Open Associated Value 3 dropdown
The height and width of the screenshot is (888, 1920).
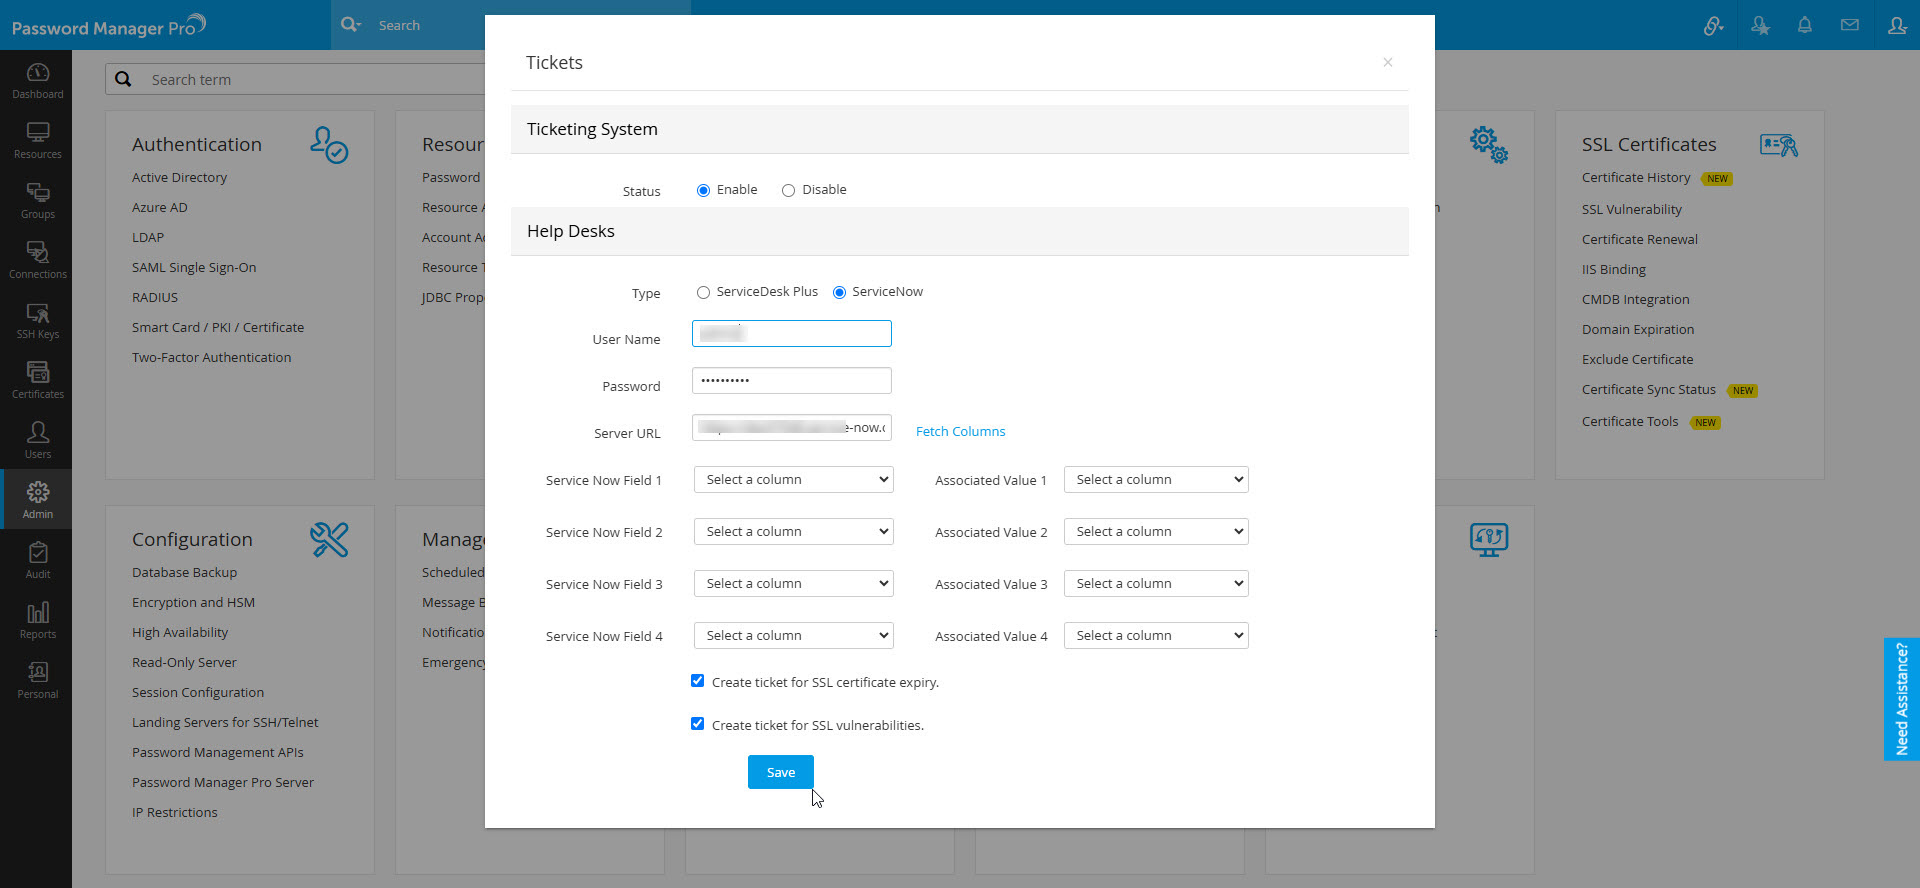[x=1156, y=584]
